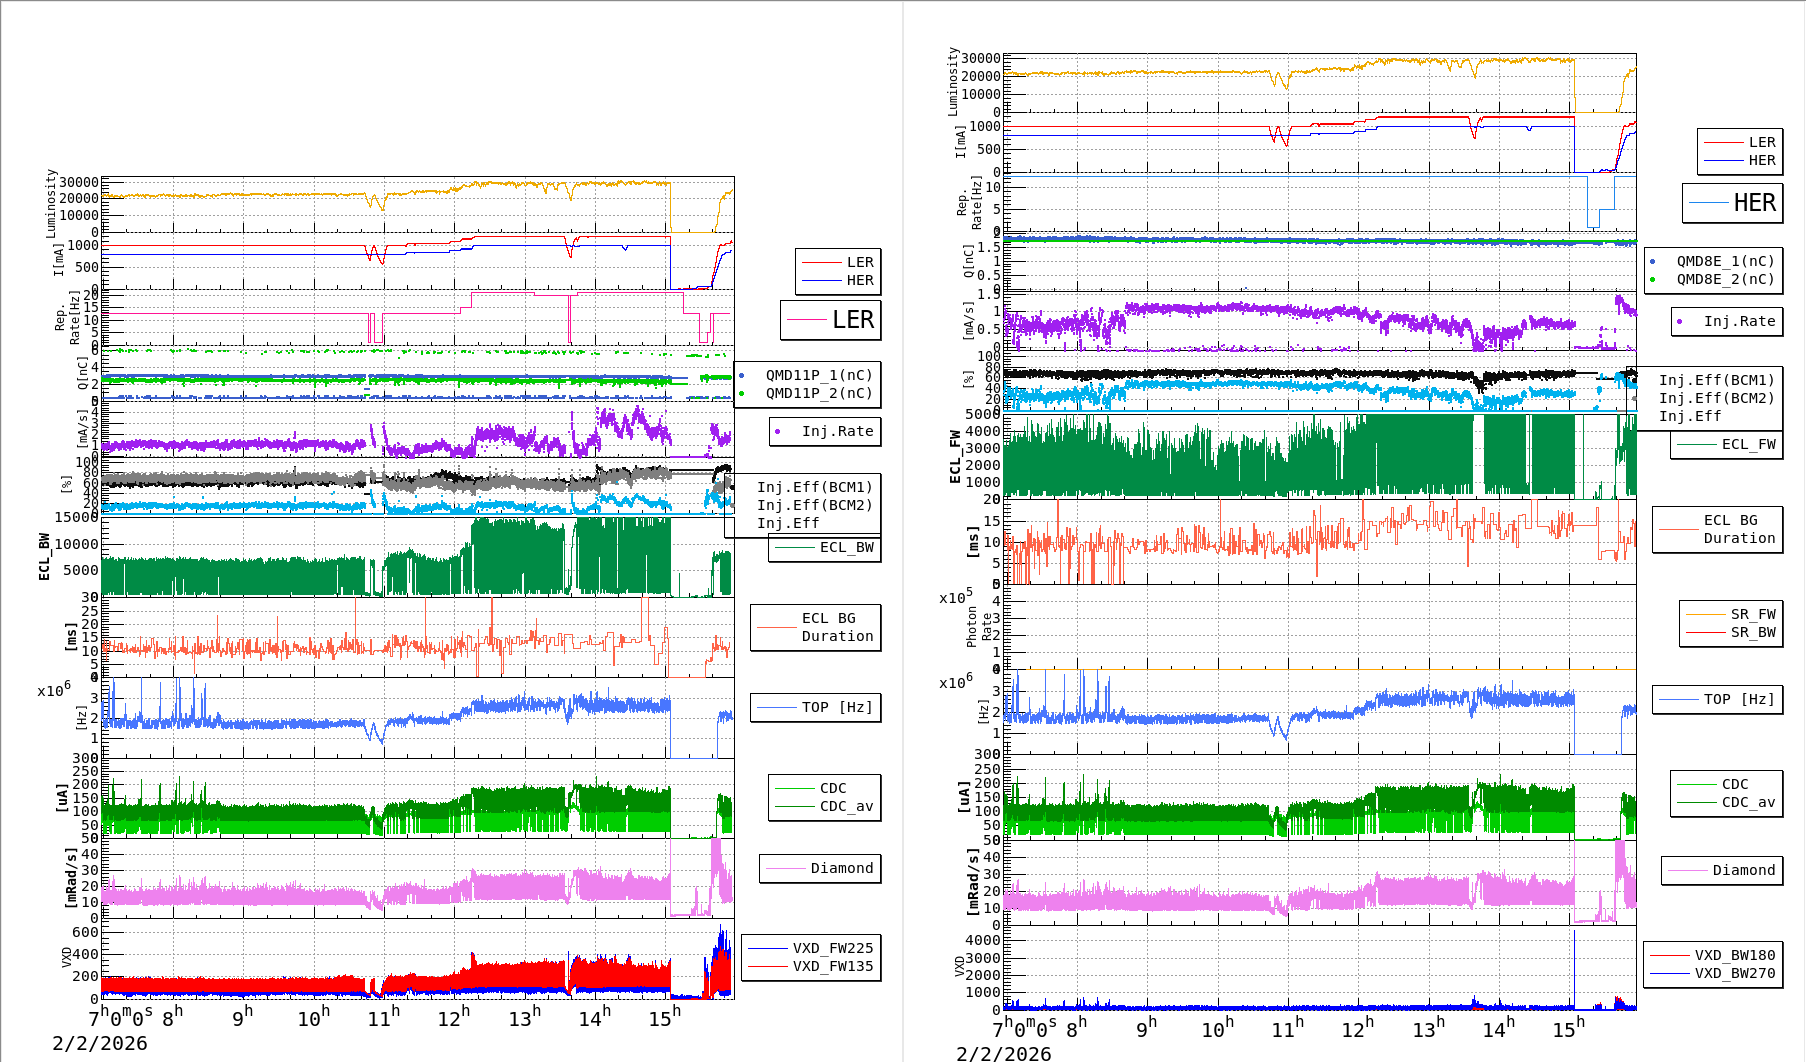Viewport: 1806px width, 1062px height.
Task: Click the Inj.Rate legend in right plot
Action: coord(1739,321)
